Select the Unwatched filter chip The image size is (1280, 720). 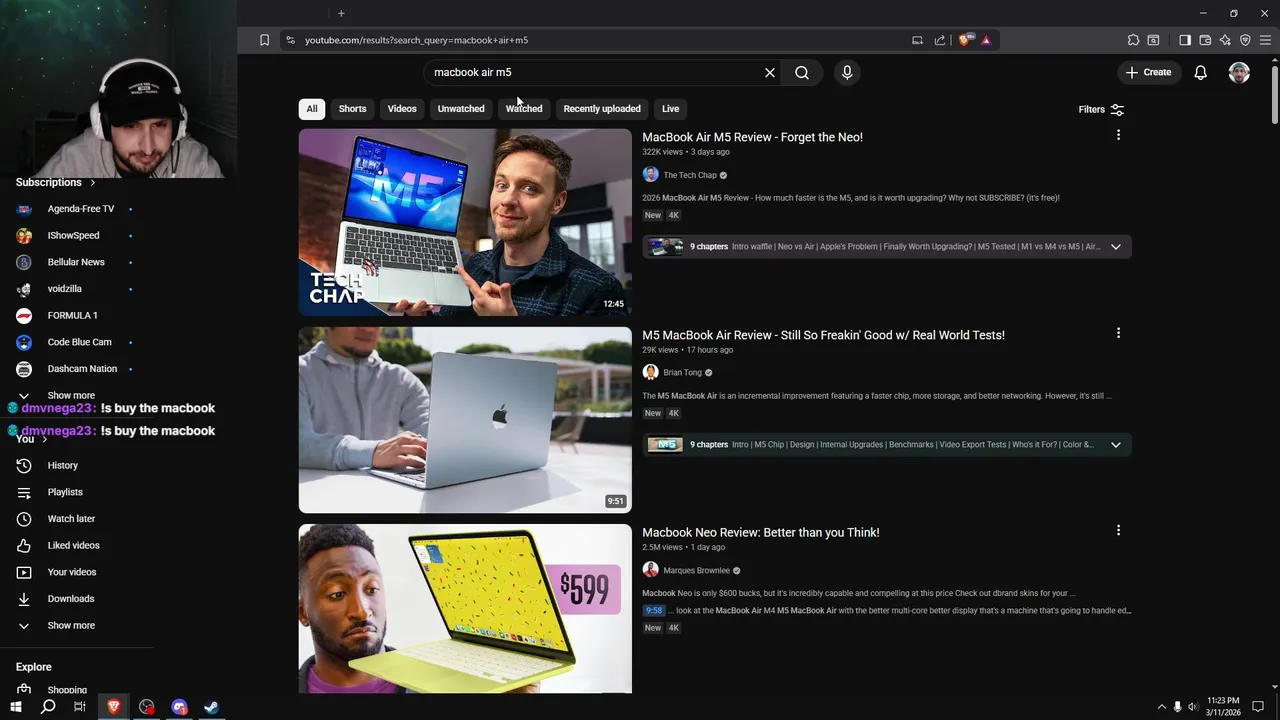461,109
